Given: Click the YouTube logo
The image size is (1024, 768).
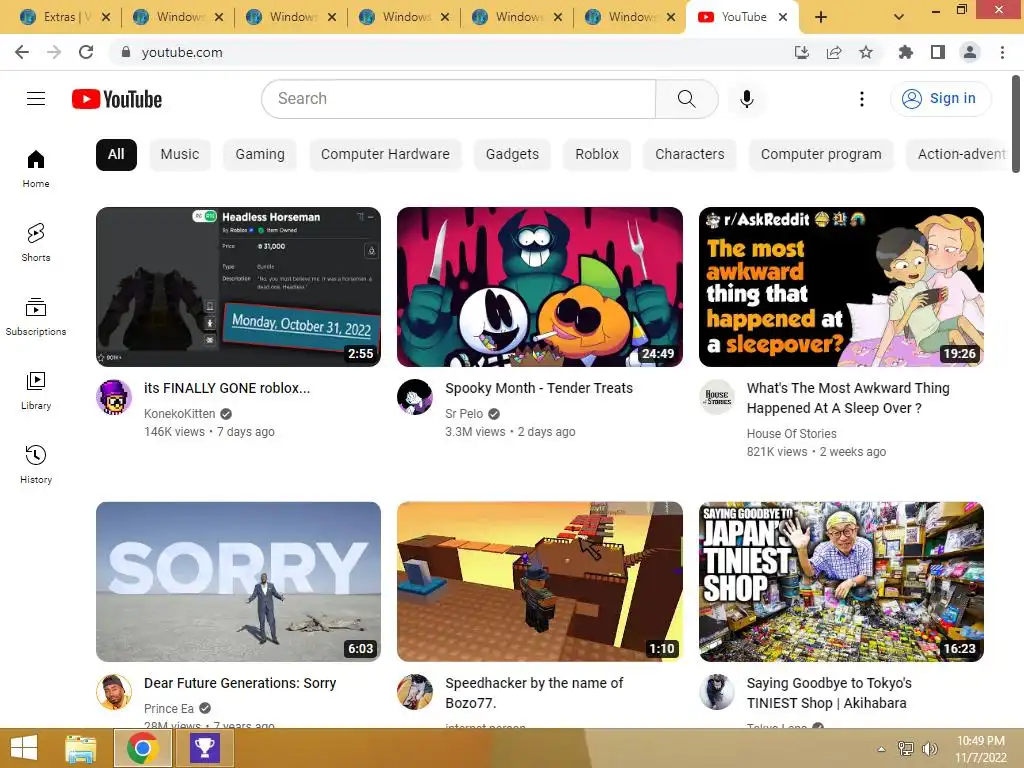Looking at the screenshot, I should 117,99.
